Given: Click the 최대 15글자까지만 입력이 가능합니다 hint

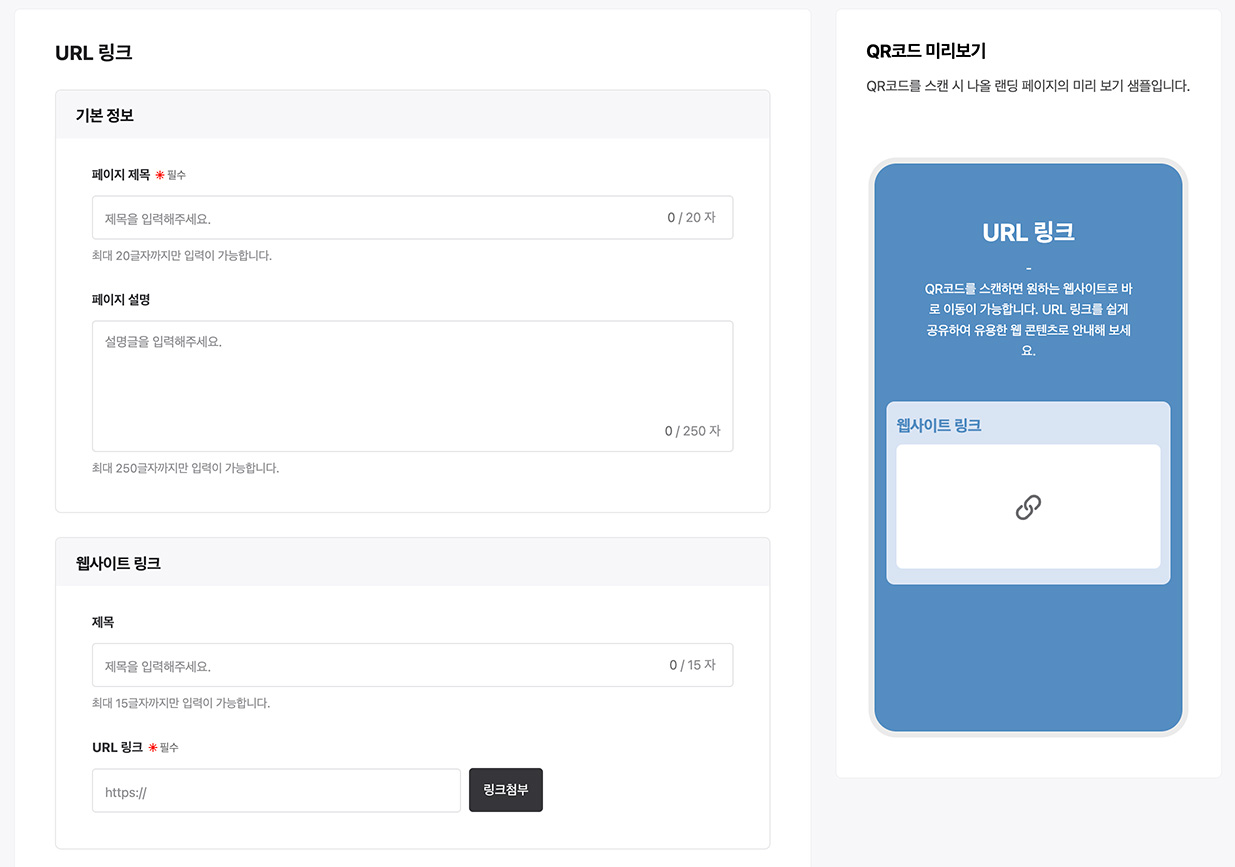Looking at the screenshot, I should pyautogui.click(x=181, y=703).
